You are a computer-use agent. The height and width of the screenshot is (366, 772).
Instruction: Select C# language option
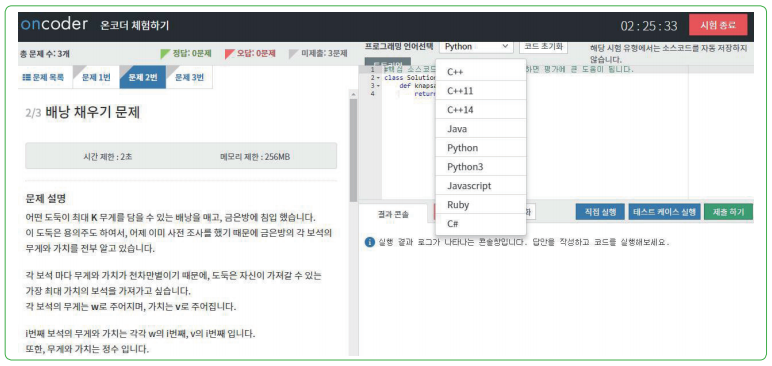tap(481, 224)
